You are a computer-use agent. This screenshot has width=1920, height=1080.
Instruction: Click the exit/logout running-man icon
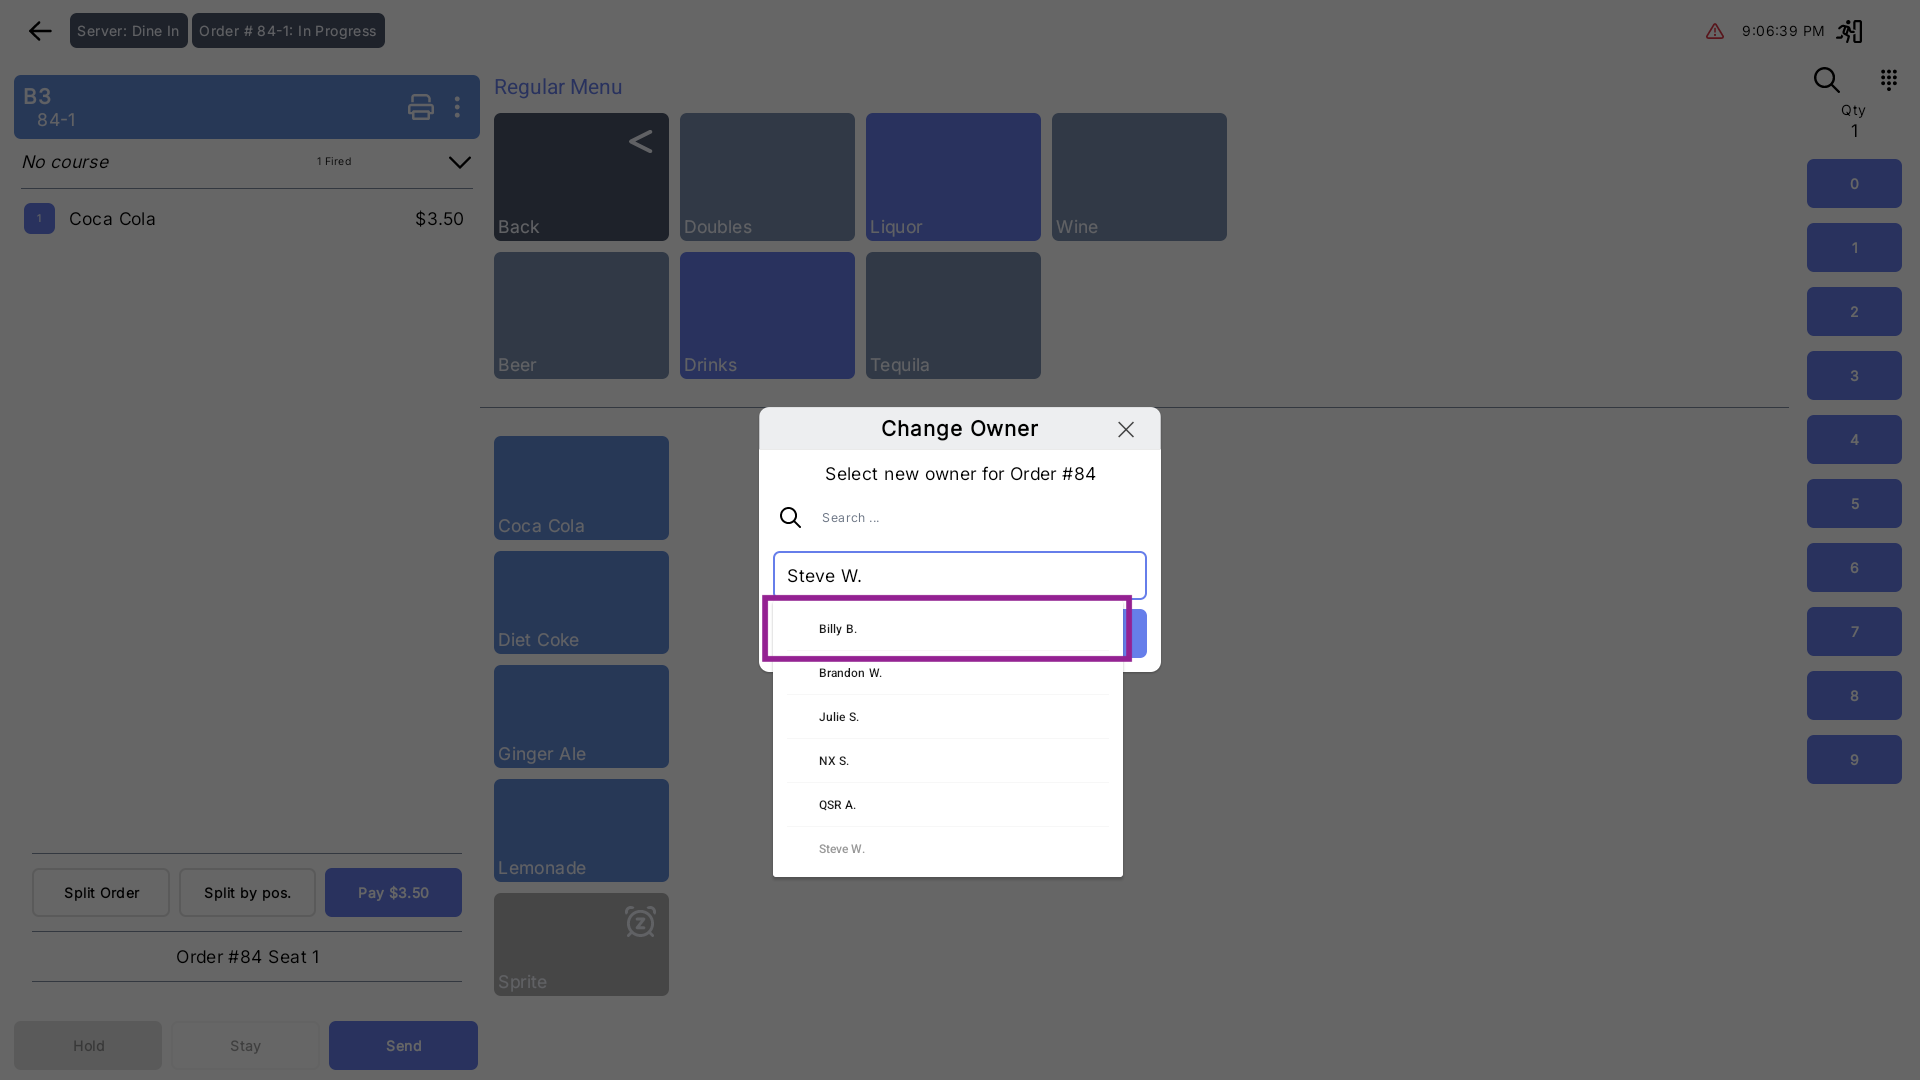1849,31
